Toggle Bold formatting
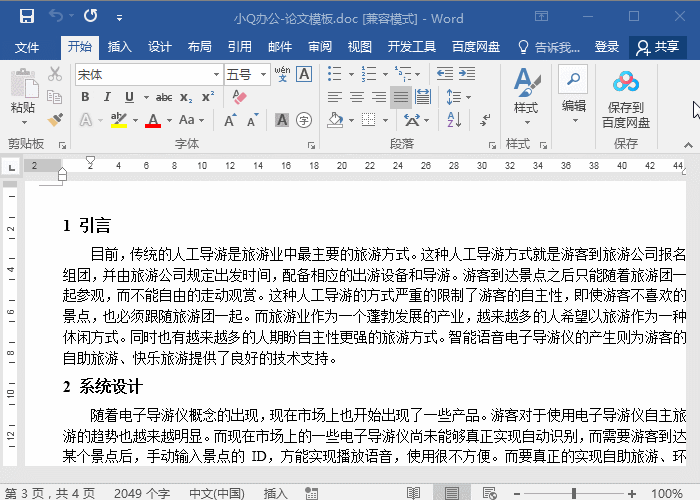This screenshot has height=500, width=700. (84, 97)
